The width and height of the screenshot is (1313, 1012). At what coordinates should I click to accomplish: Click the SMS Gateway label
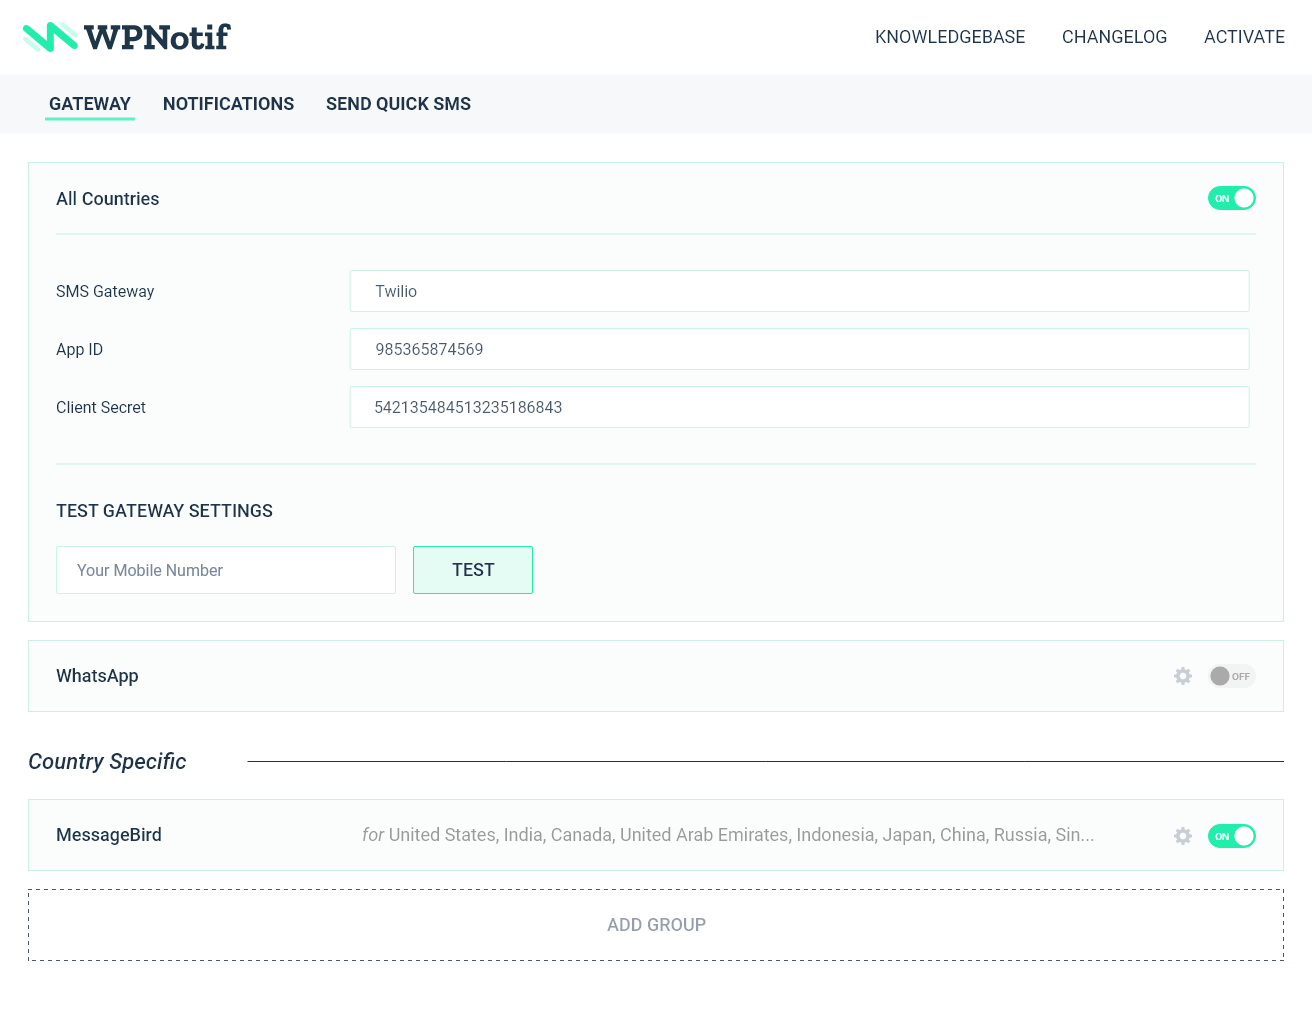tap(105, 291)
